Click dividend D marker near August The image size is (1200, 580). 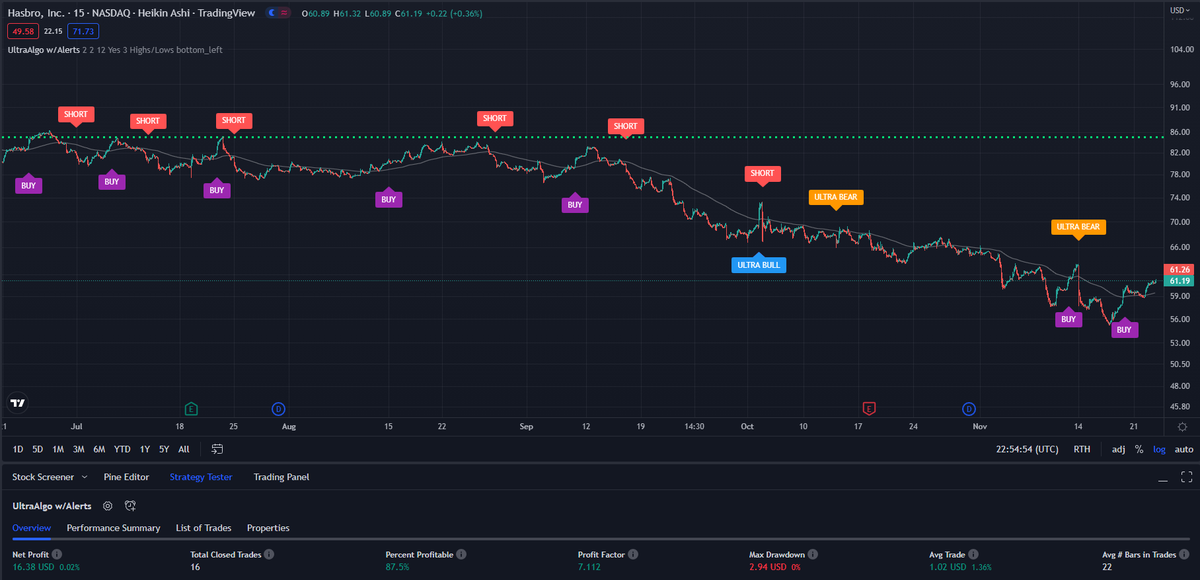tap(279, 408)
